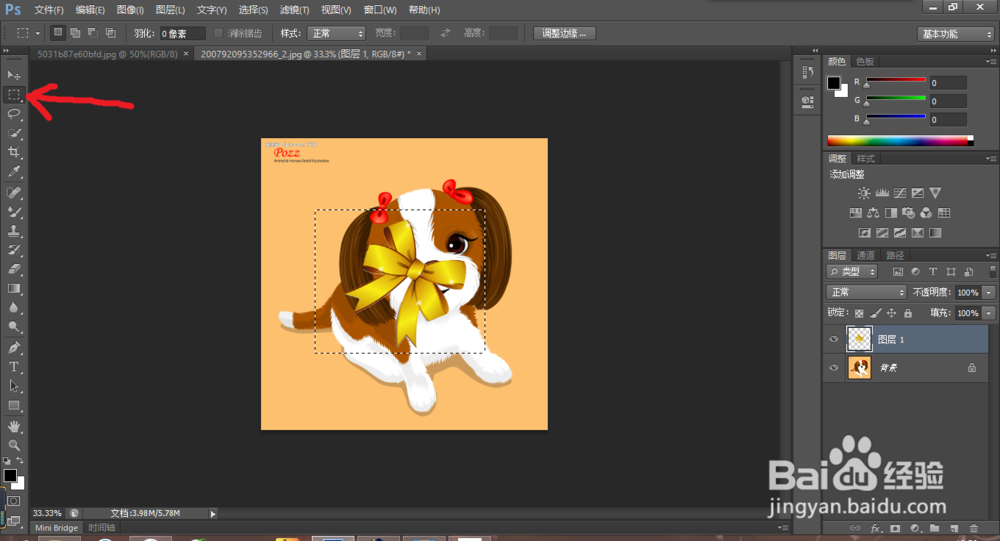Click the foreground color swatch in Color panel

pos(834,83)
